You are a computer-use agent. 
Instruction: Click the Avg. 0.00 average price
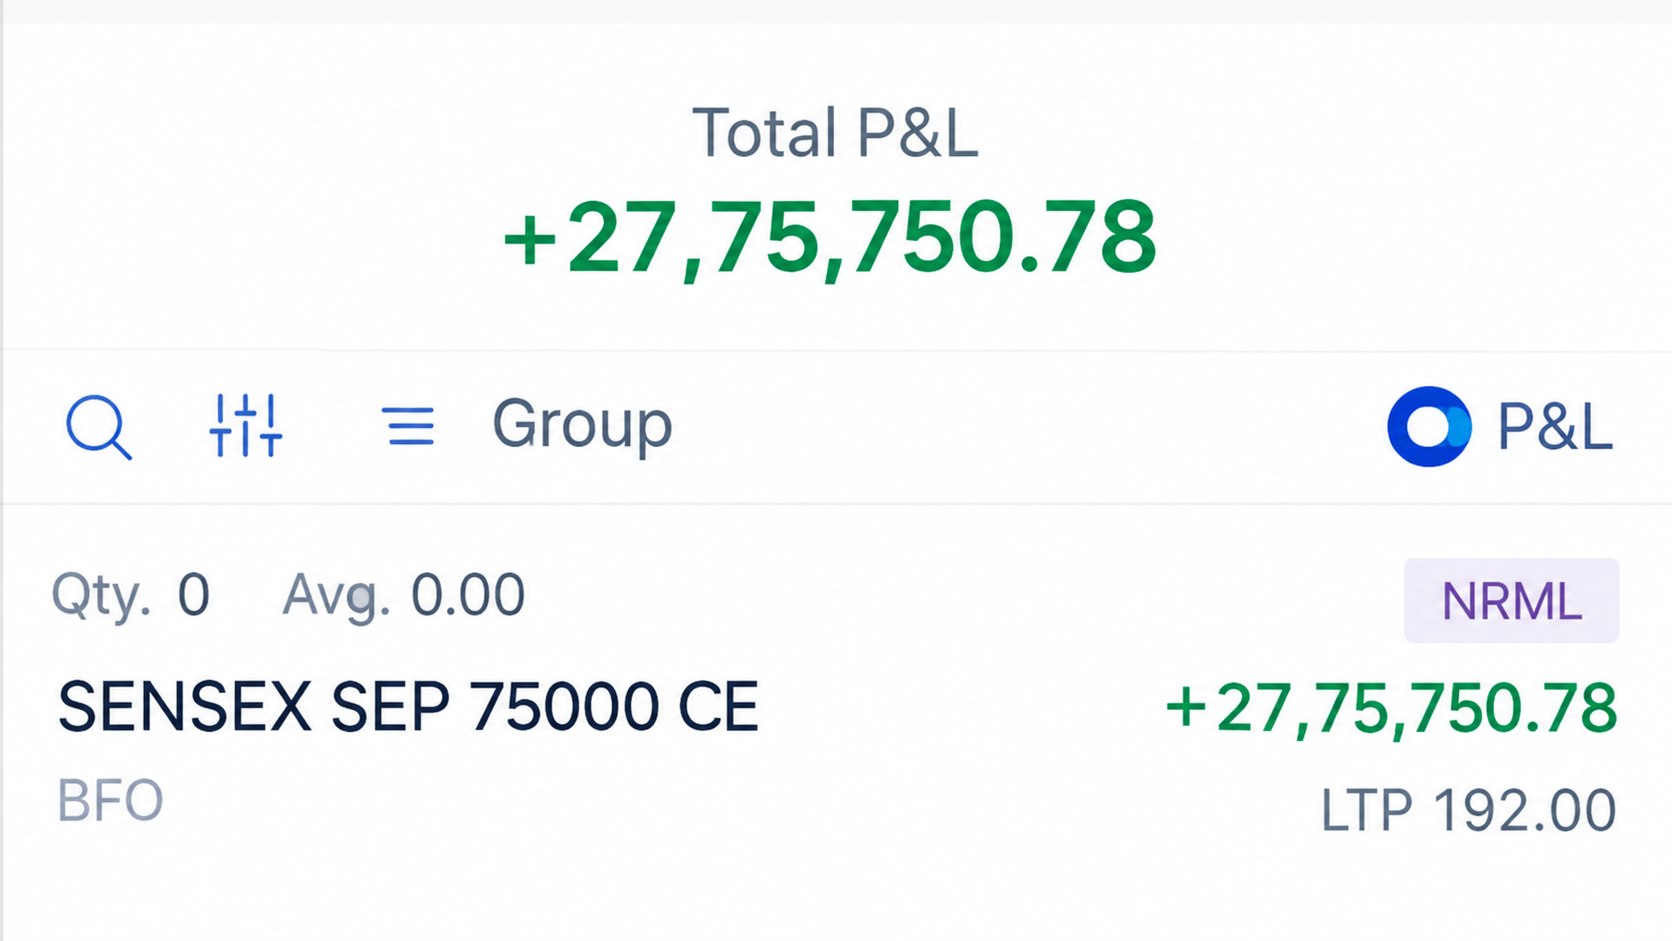(x=404, y=596)
